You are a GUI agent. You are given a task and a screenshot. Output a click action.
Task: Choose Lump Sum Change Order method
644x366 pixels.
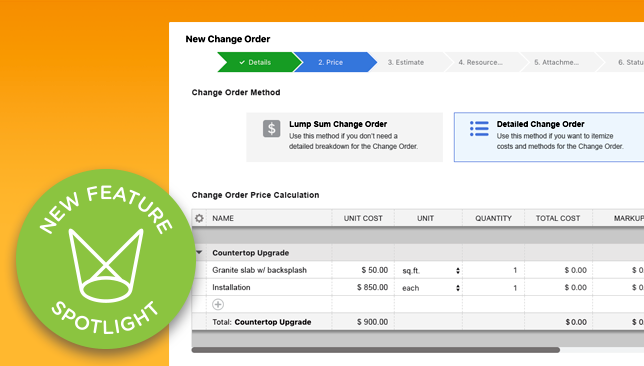(x=345, y=137)
